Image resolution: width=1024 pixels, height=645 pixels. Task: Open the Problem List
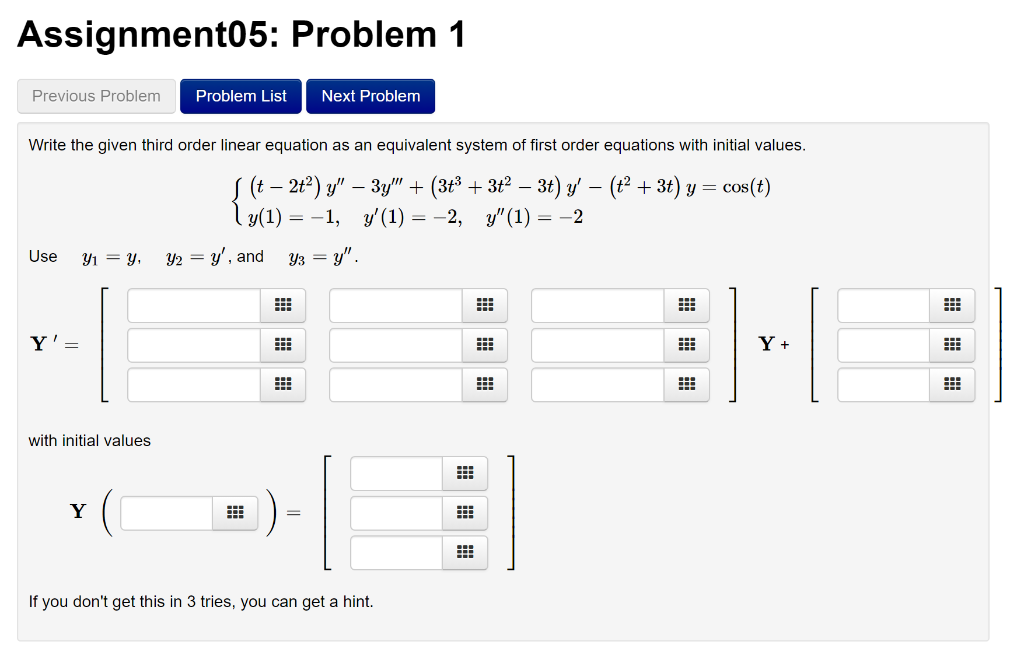coord(240,96)
